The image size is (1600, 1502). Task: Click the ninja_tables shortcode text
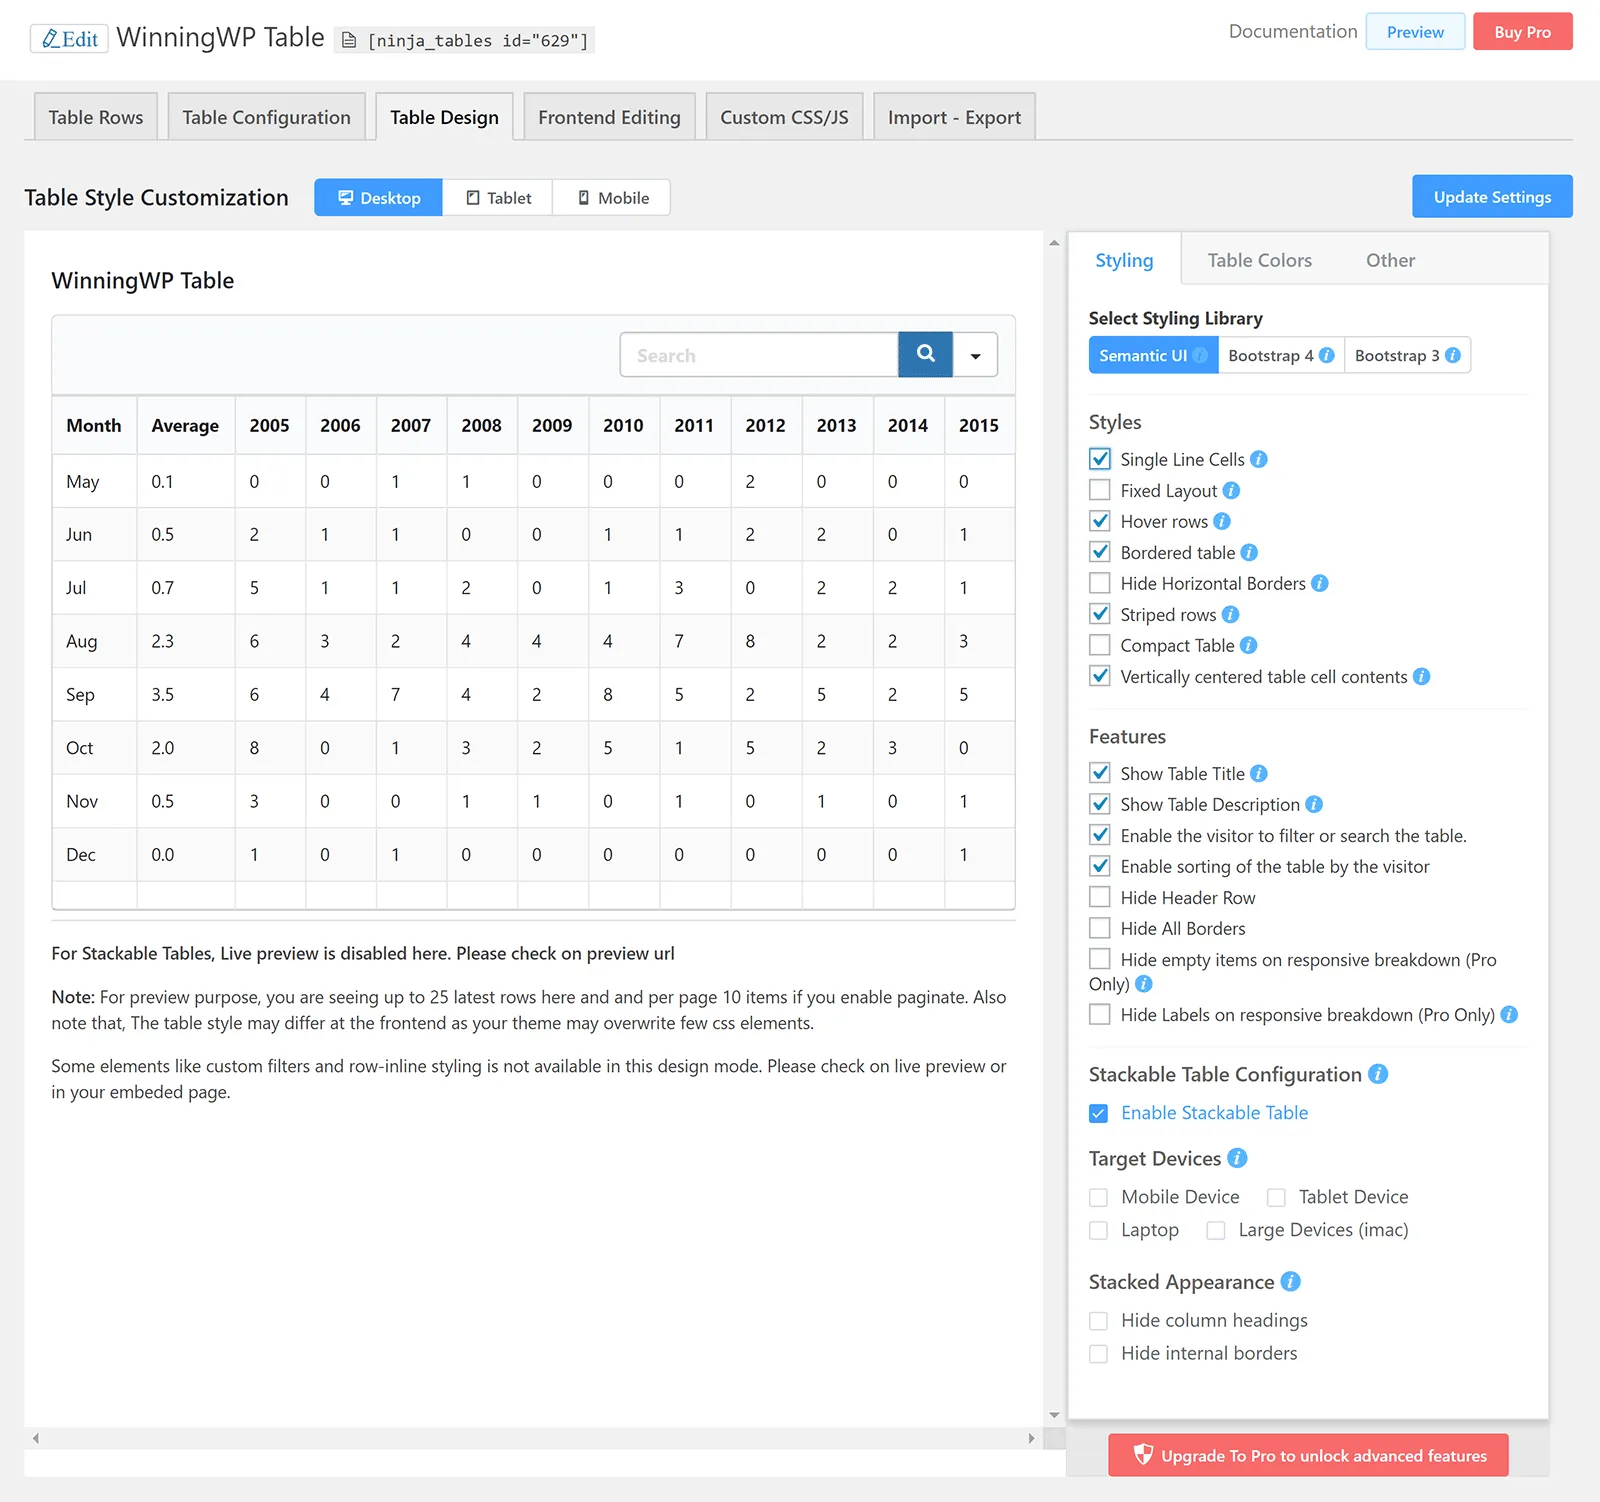[x=478, y=40]
